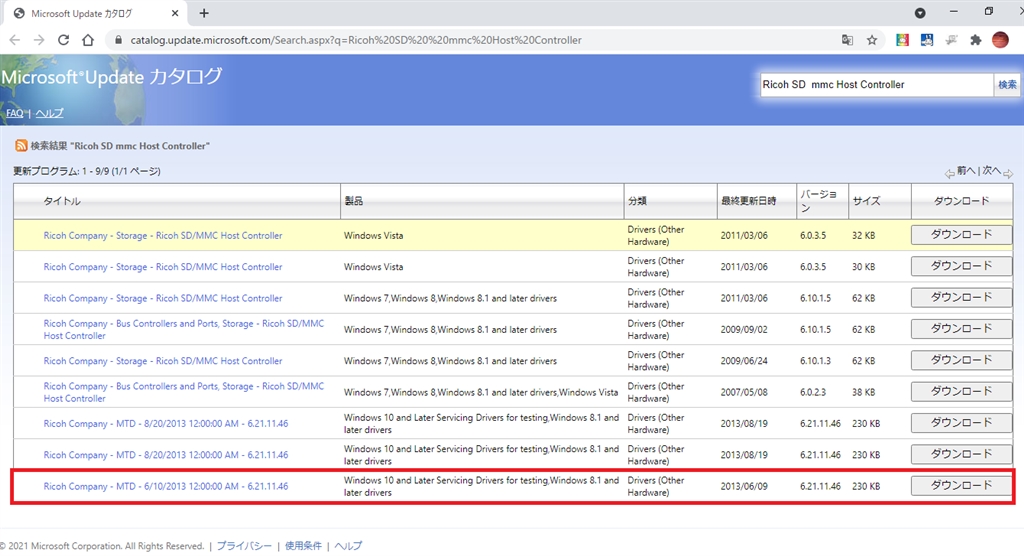The image size is (1024, 556).
Task: Sort by サイズ column header
Action: (x=866, y=201)
